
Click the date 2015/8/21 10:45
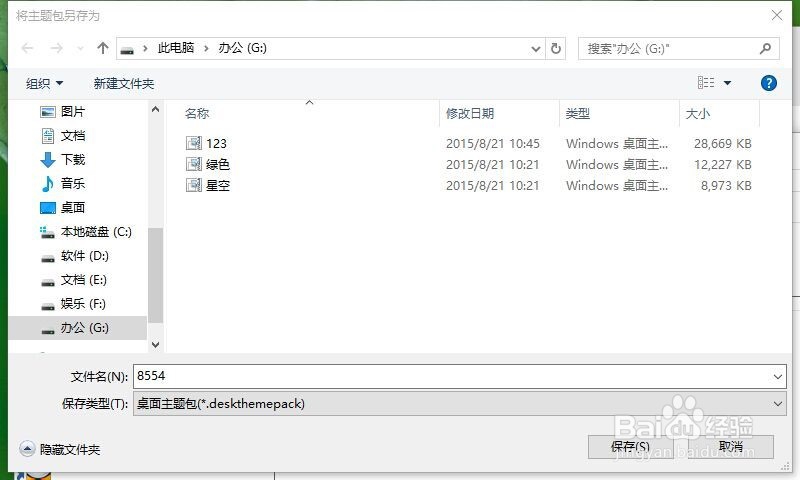coord(493,143)
